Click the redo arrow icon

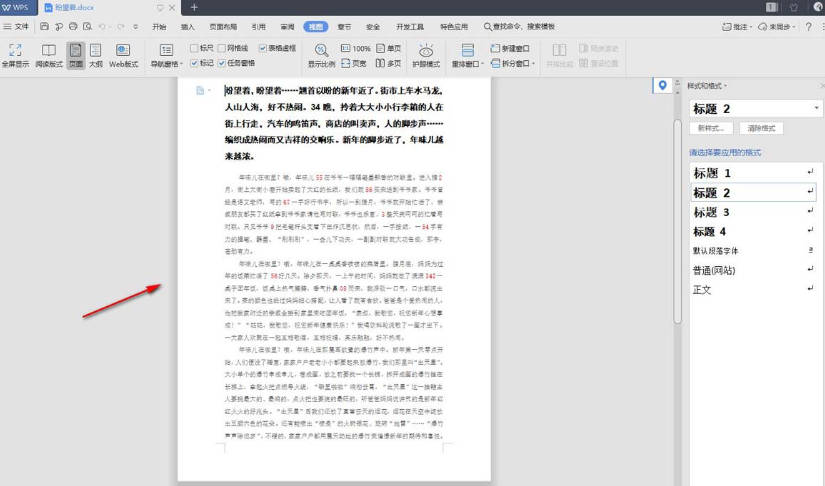[121, 26]
